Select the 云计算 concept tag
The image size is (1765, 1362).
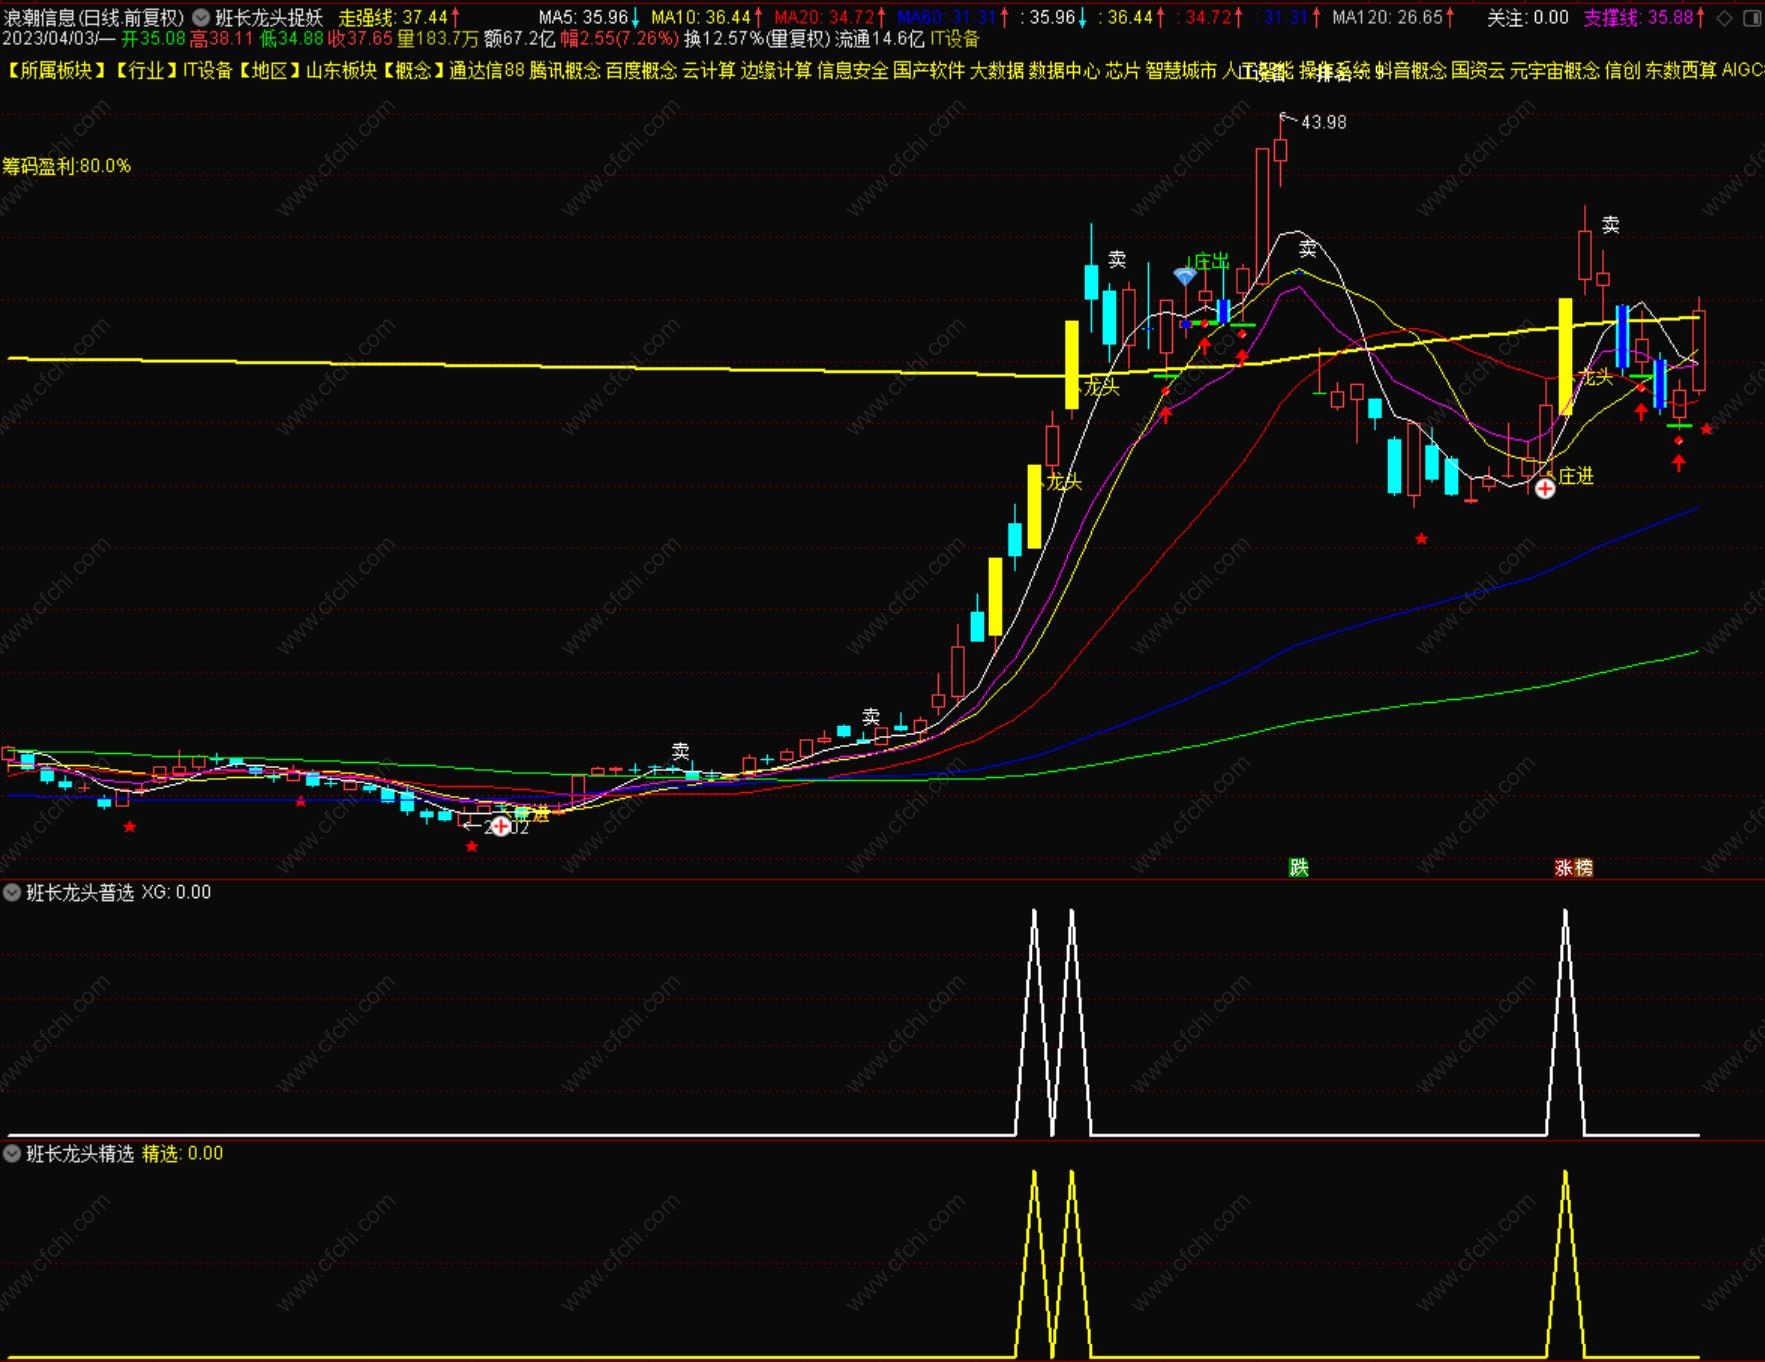[708, 70]
